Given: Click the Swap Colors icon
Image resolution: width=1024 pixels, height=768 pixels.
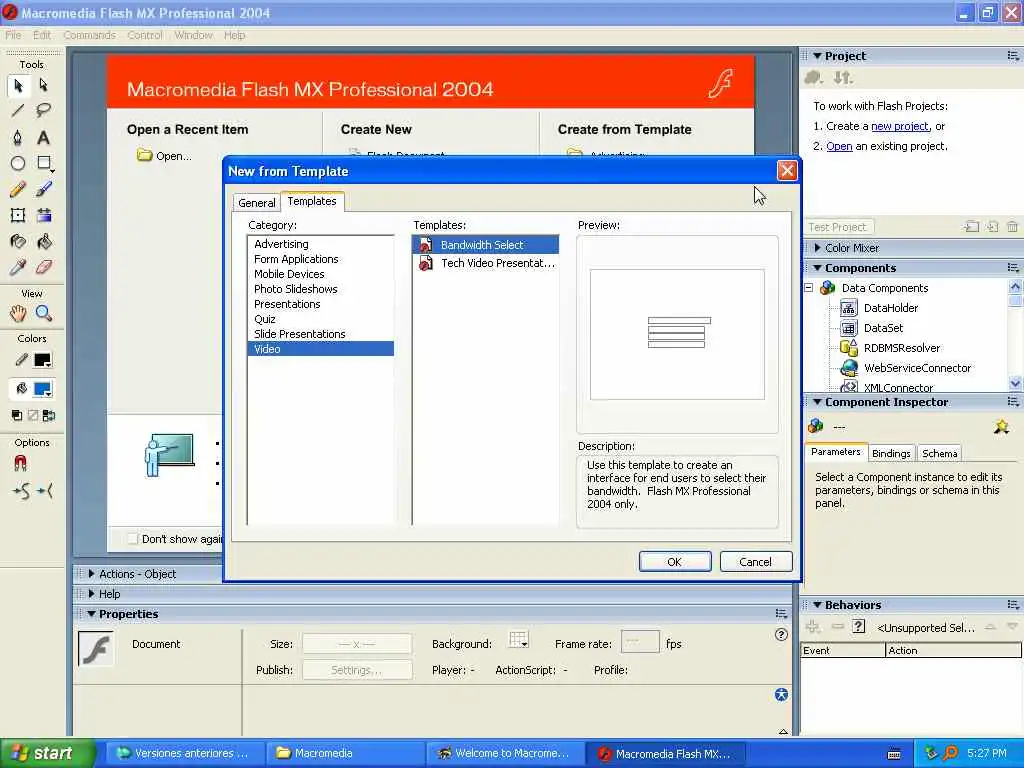Looking at the screenshot, I should click(x=49, y=415).
